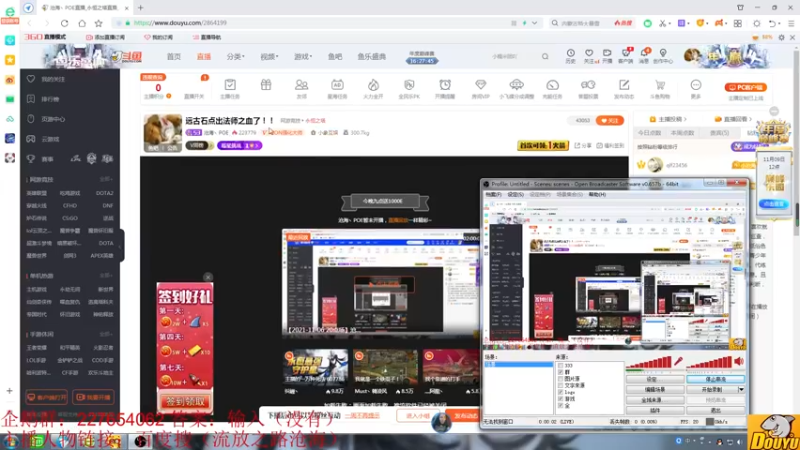Collapse the left sidebar with handle arrow
This screenshot has width=800, height=450.
click(121, 245)
